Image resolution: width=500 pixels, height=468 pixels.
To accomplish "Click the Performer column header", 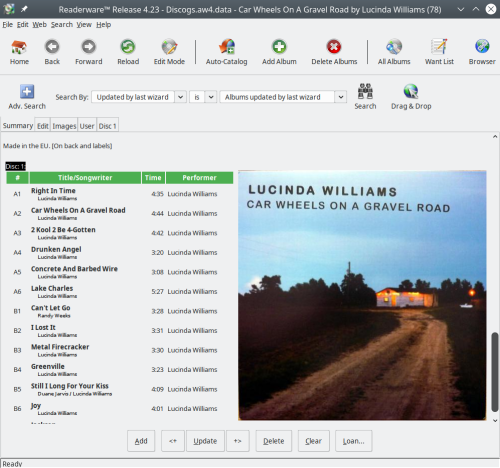I will coord(199,178).
